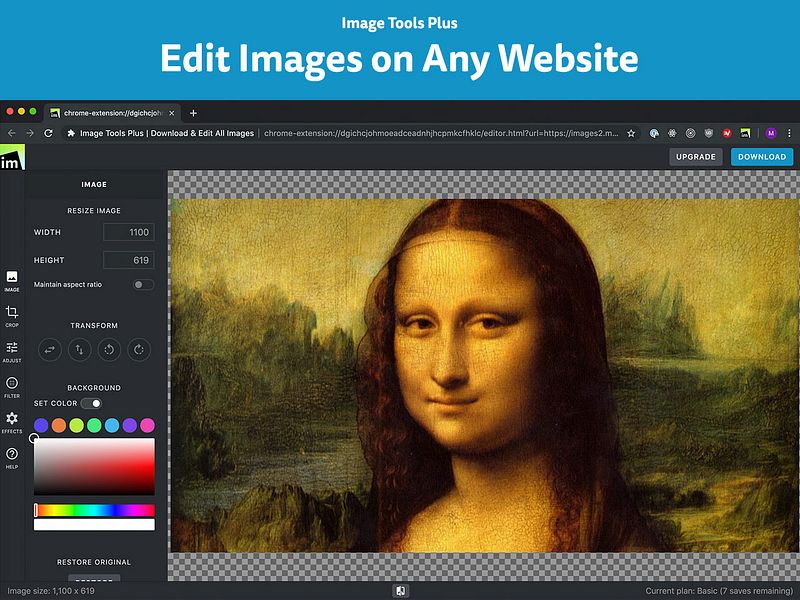The height and width of the screenshot is (600, 800).
Task: Click the red checkmark extension icon
Action: 727,133
